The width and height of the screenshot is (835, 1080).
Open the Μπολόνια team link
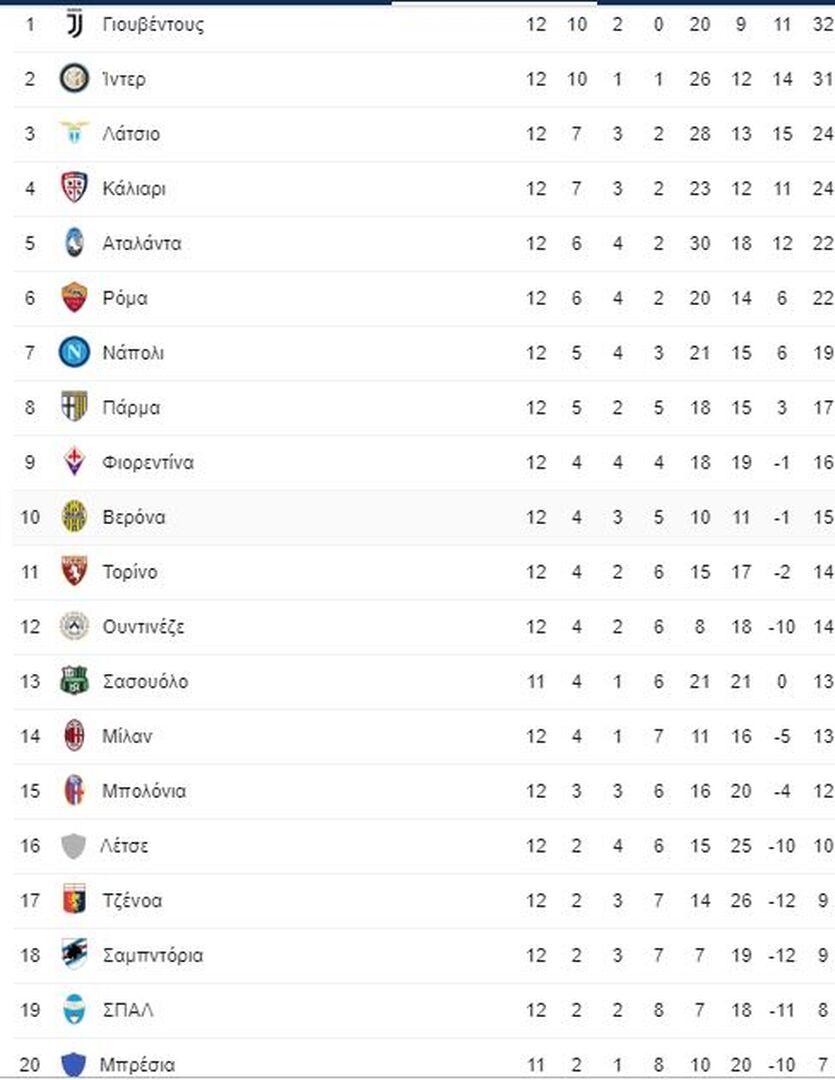[x=144, y=791]
